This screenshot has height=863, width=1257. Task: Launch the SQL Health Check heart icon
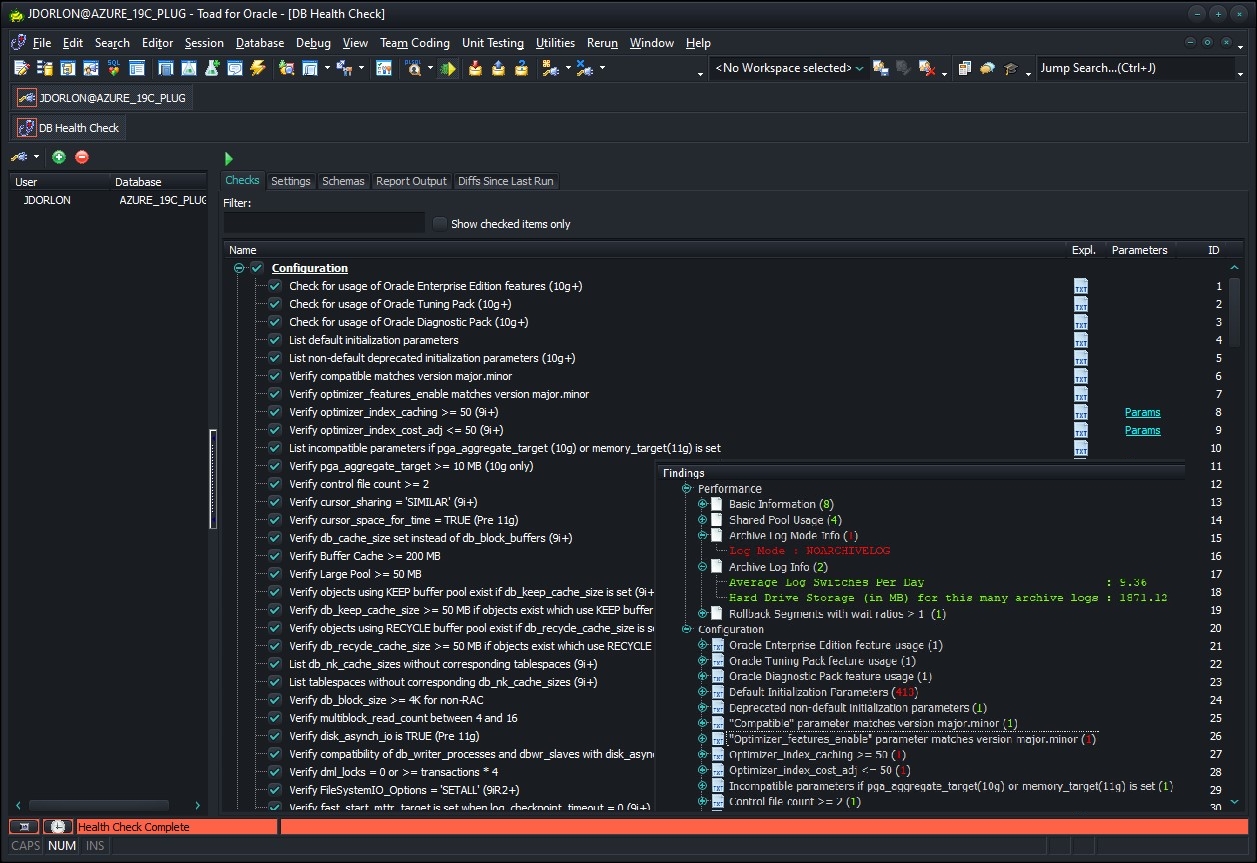click(113, 68)
